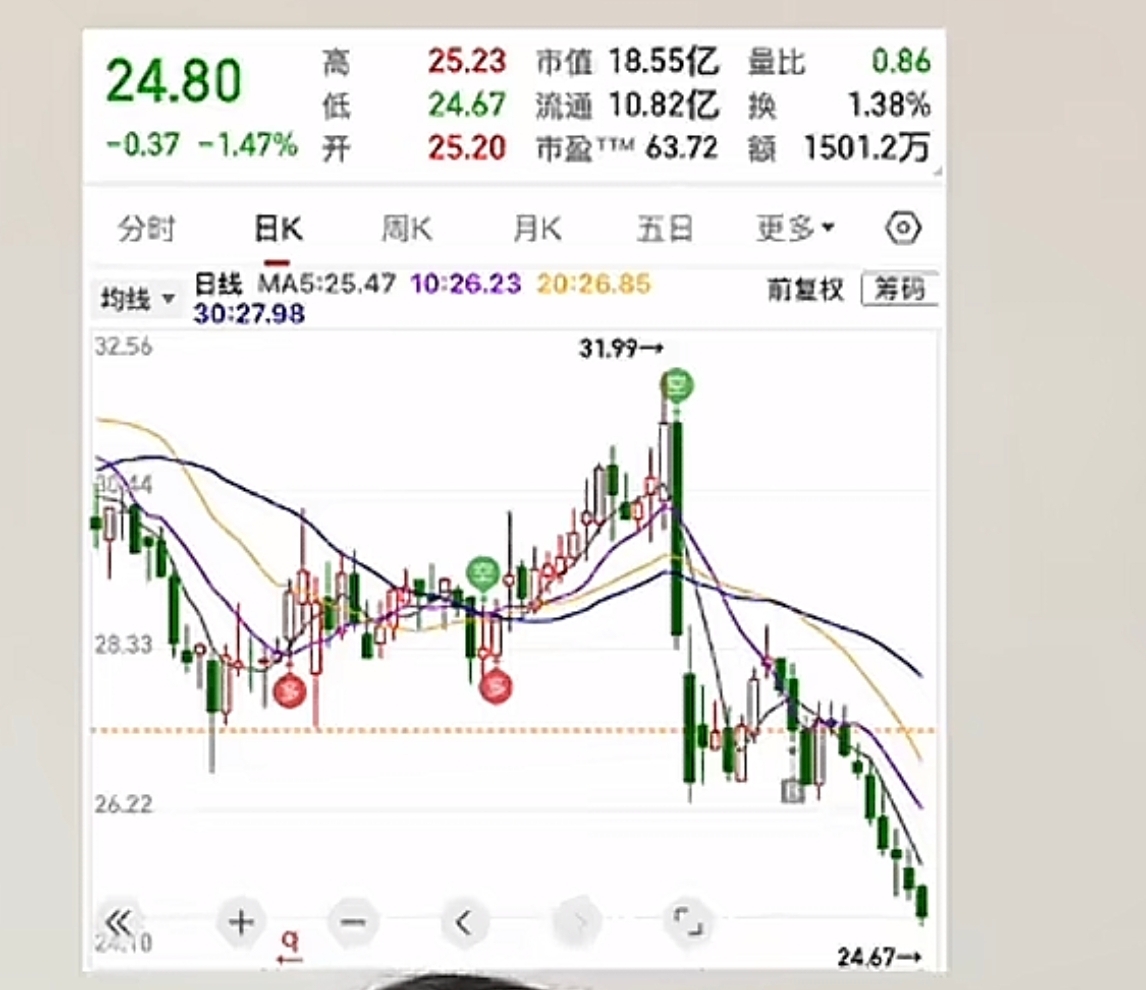Zoom in chart with plus icon

point(241,922)
